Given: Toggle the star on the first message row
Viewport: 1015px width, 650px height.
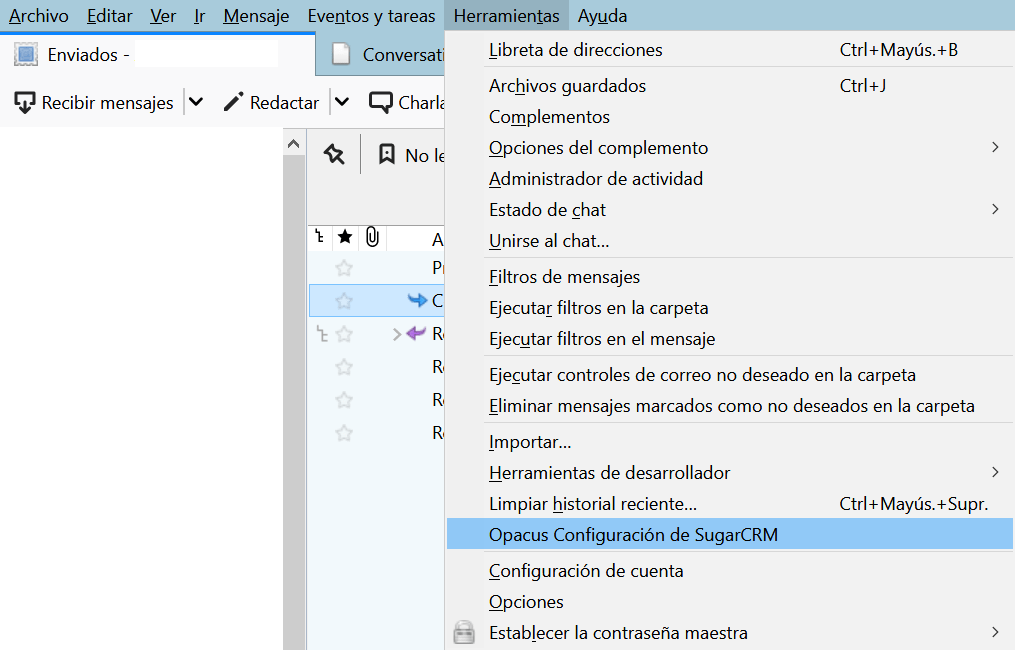Looking at the screenshot, I should pos(344,268).
